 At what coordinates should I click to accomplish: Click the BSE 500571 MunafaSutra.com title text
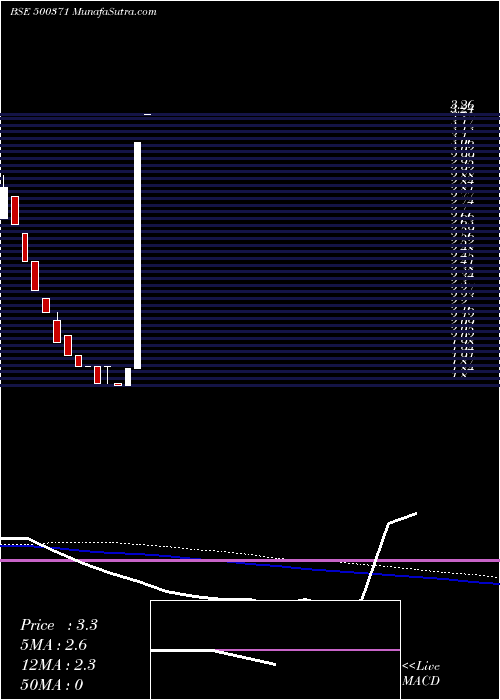tap(83, 12)
